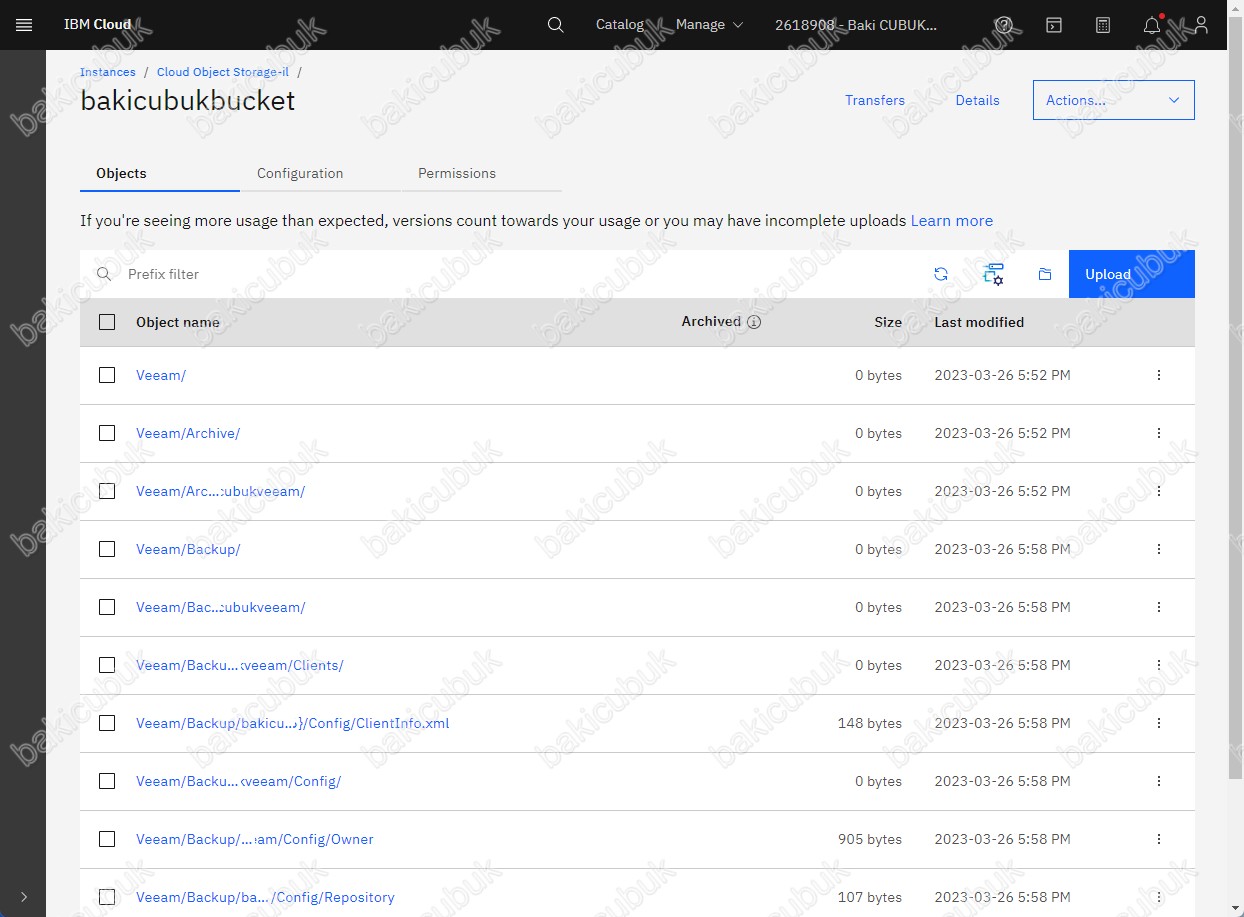Check the Veeam/Archive/ row checkbox
The height and width of the screenshot is (917, 1244).
click(x=107, y=433)
